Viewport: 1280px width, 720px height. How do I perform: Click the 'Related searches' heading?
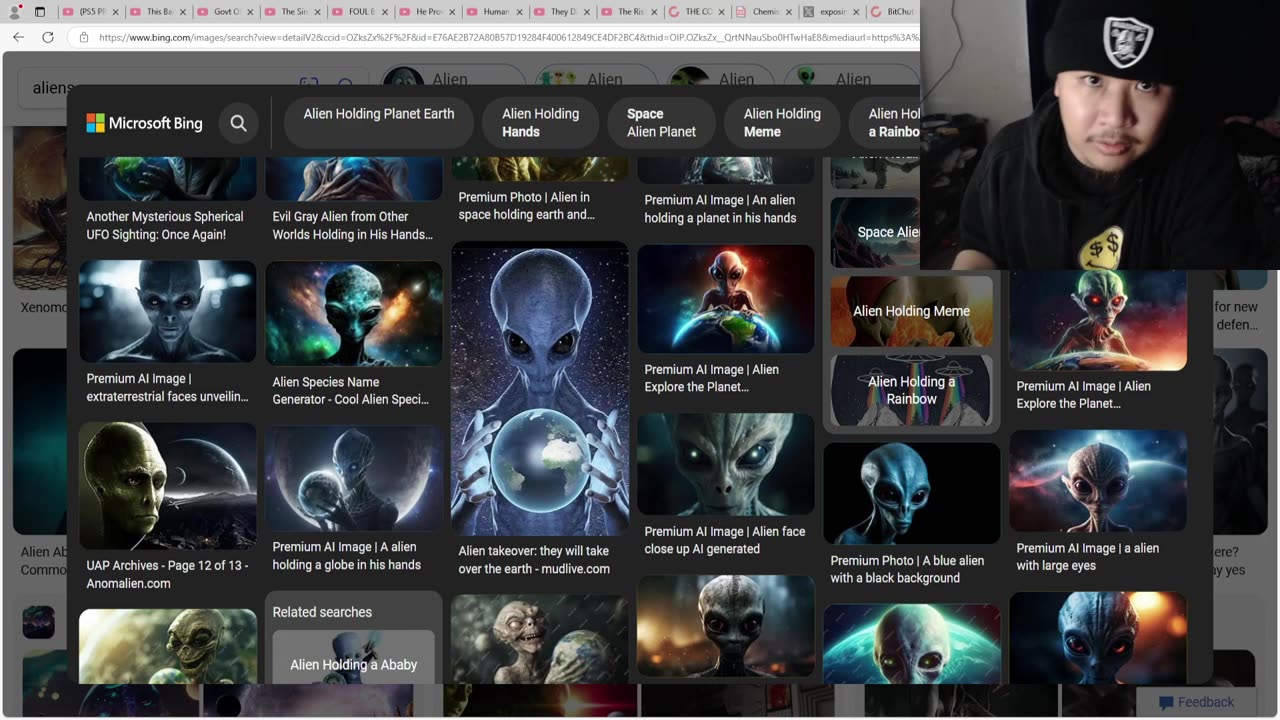coord(322,612)
